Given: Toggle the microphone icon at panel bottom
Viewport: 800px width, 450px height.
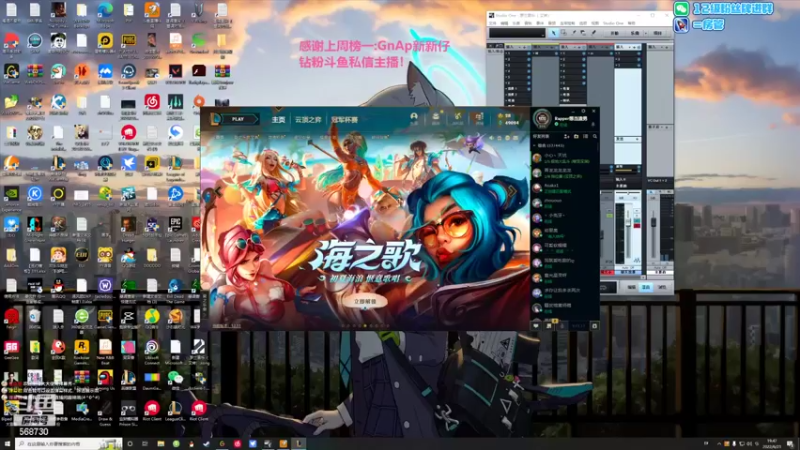Looking at the screenshot, I should pos(562,326).
